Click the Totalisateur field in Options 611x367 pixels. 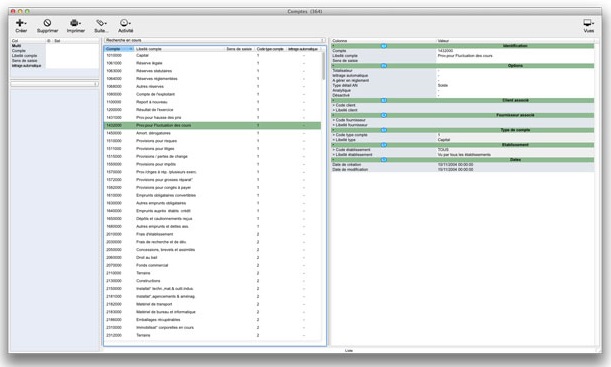point(463,71)
